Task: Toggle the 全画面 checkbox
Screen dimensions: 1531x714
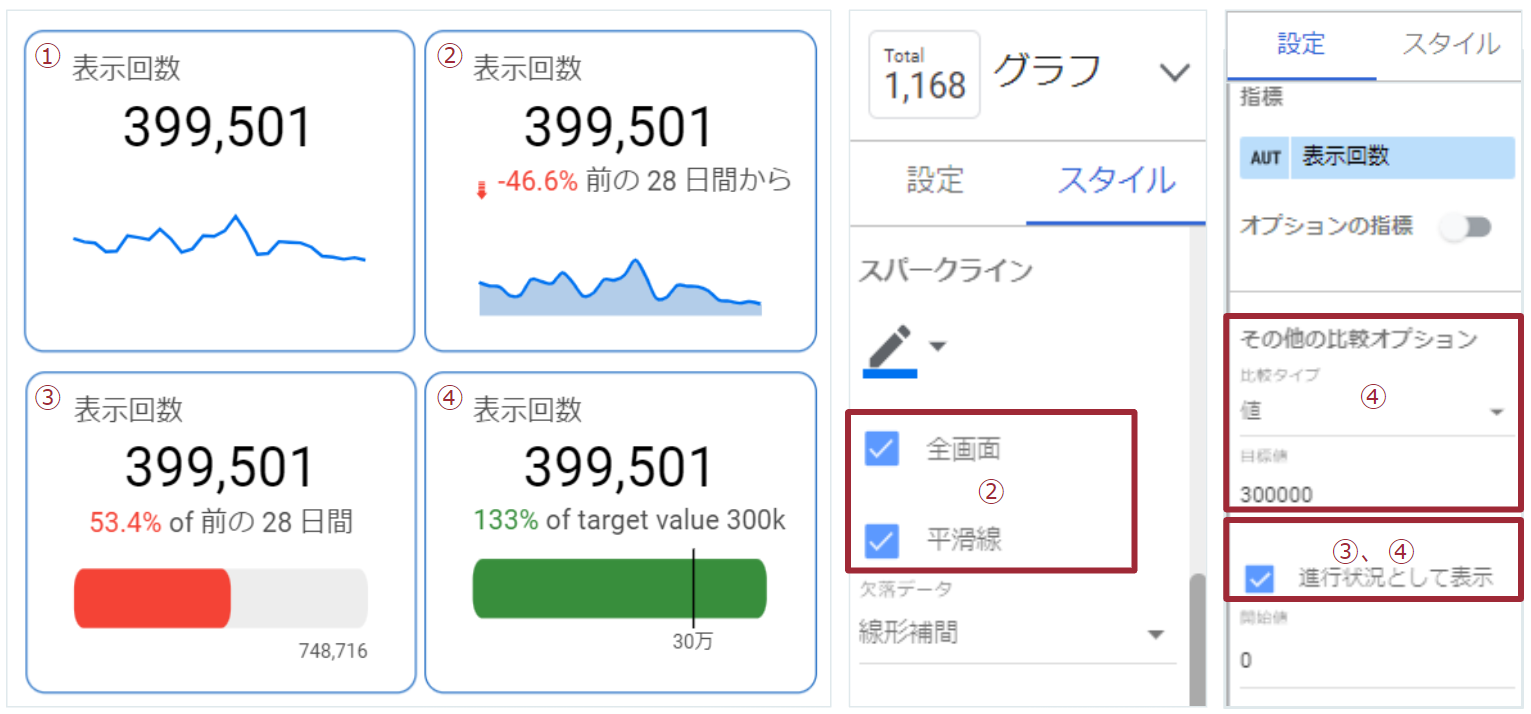Action: point(881,450)
